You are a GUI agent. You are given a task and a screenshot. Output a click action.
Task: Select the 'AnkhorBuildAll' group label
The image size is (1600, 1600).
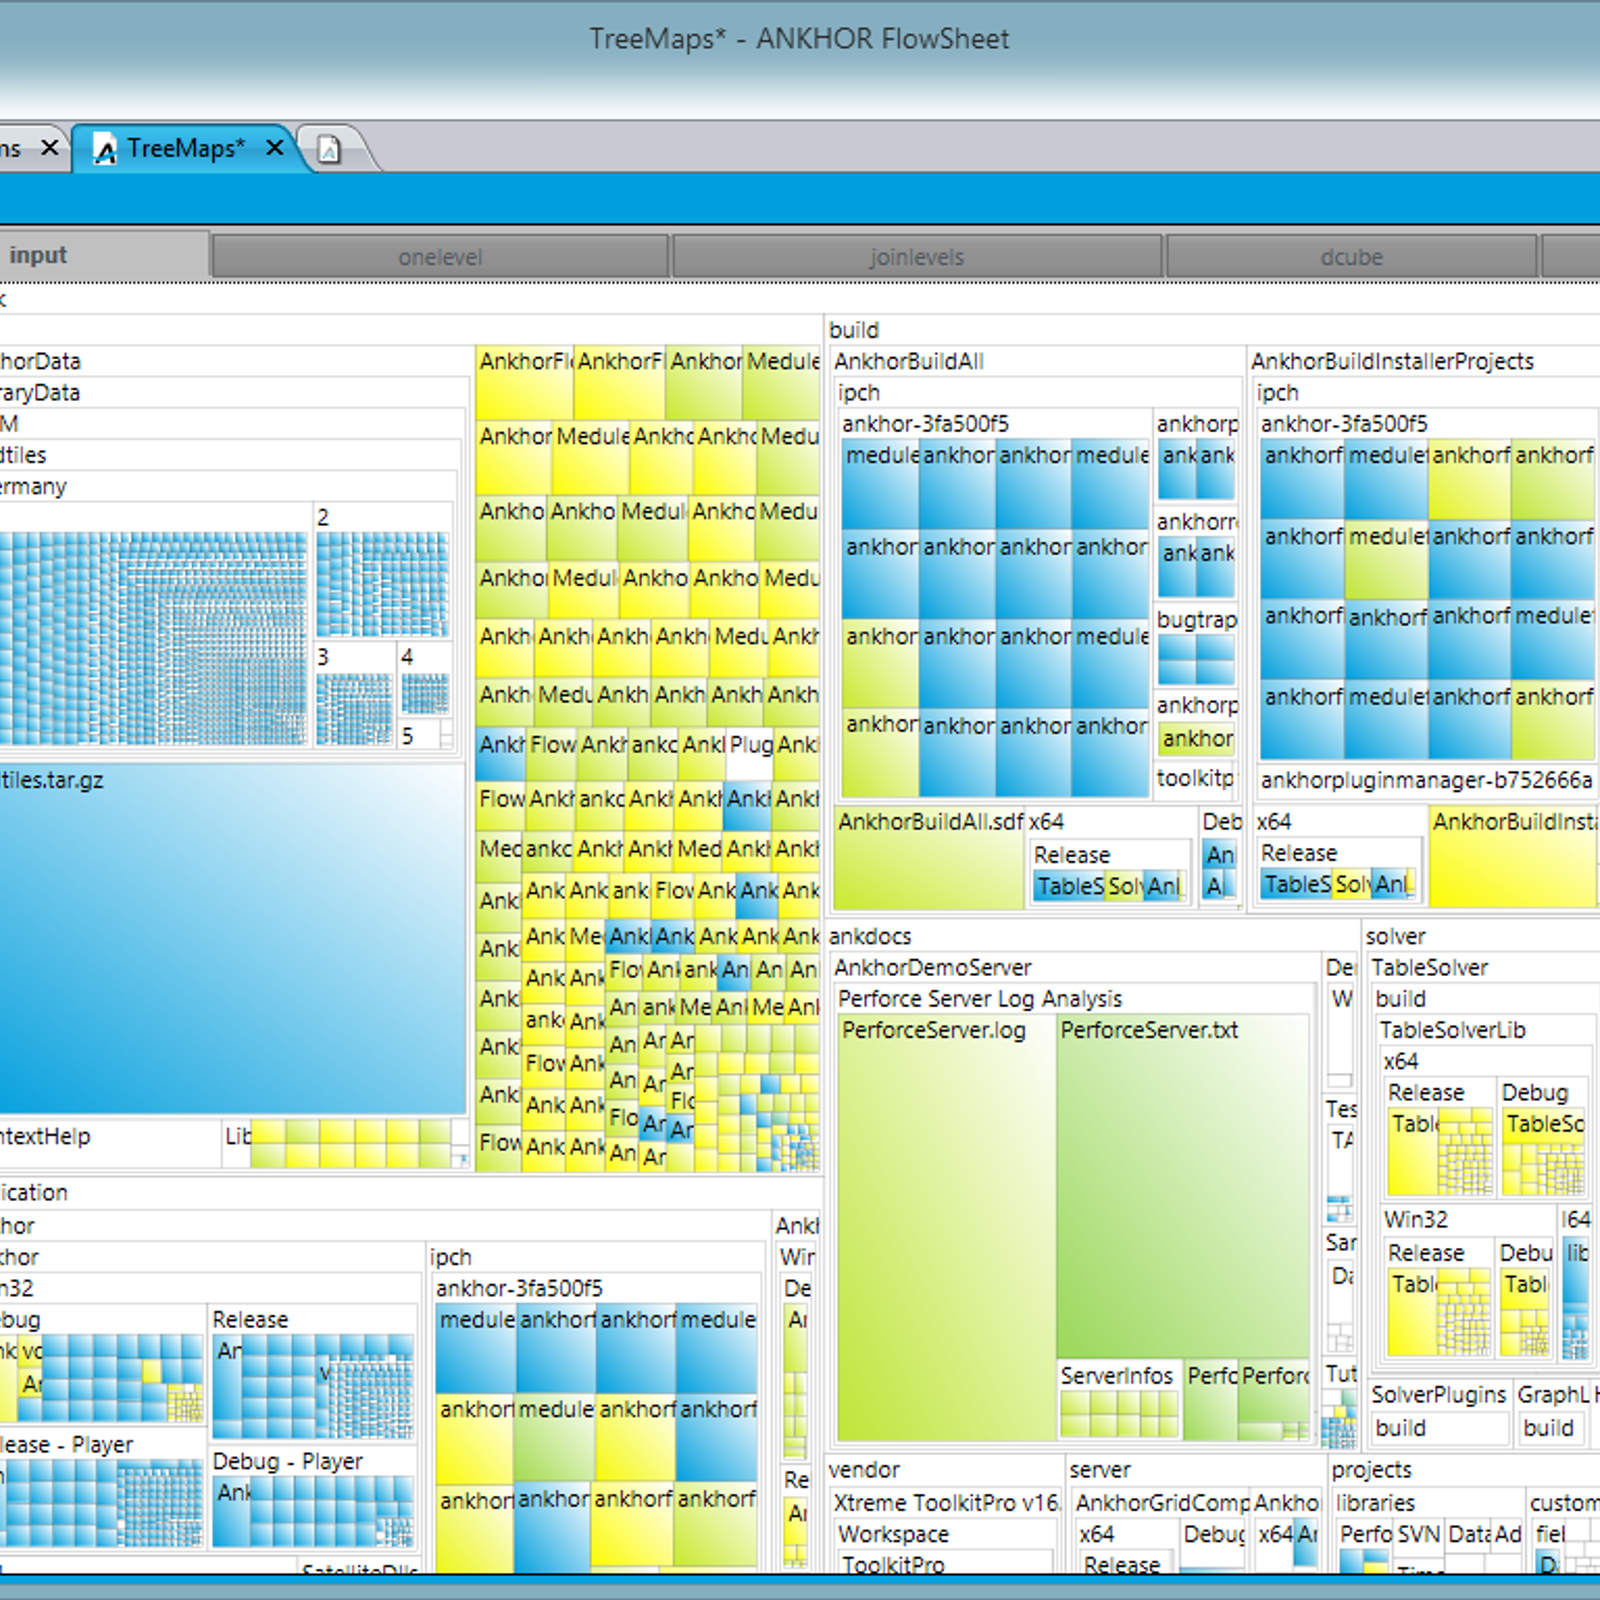[909, 361]
